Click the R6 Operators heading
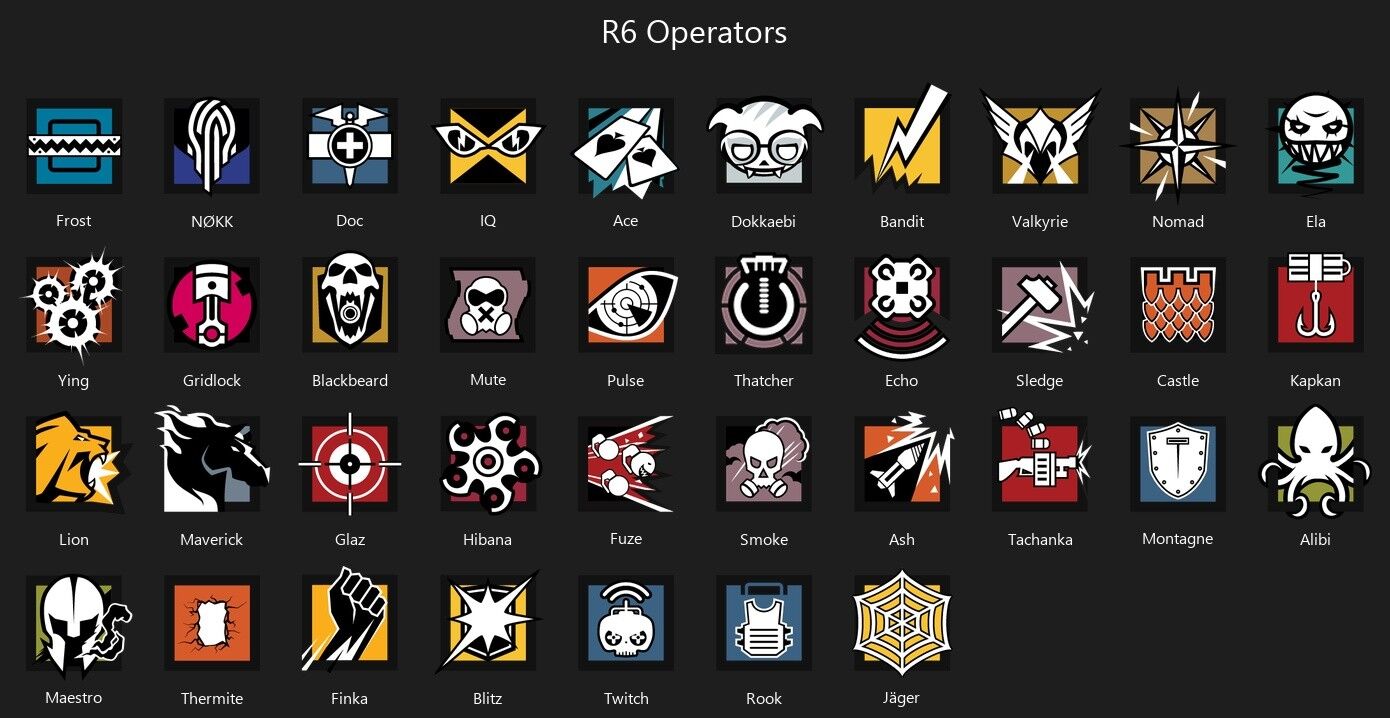This screenshot has height=718, width=1390. pos(694,32)
